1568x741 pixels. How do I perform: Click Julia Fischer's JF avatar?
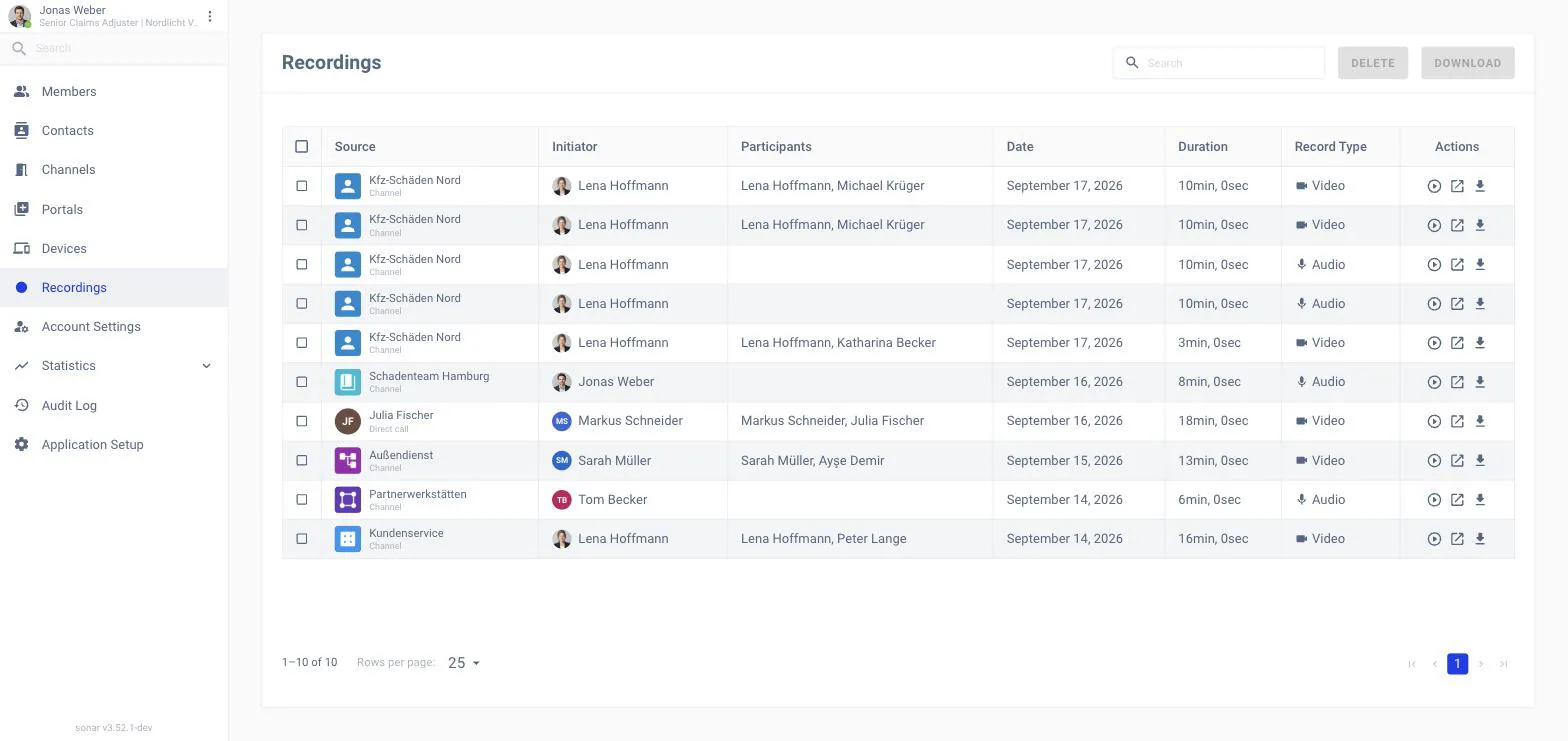(x=347, y=421)
